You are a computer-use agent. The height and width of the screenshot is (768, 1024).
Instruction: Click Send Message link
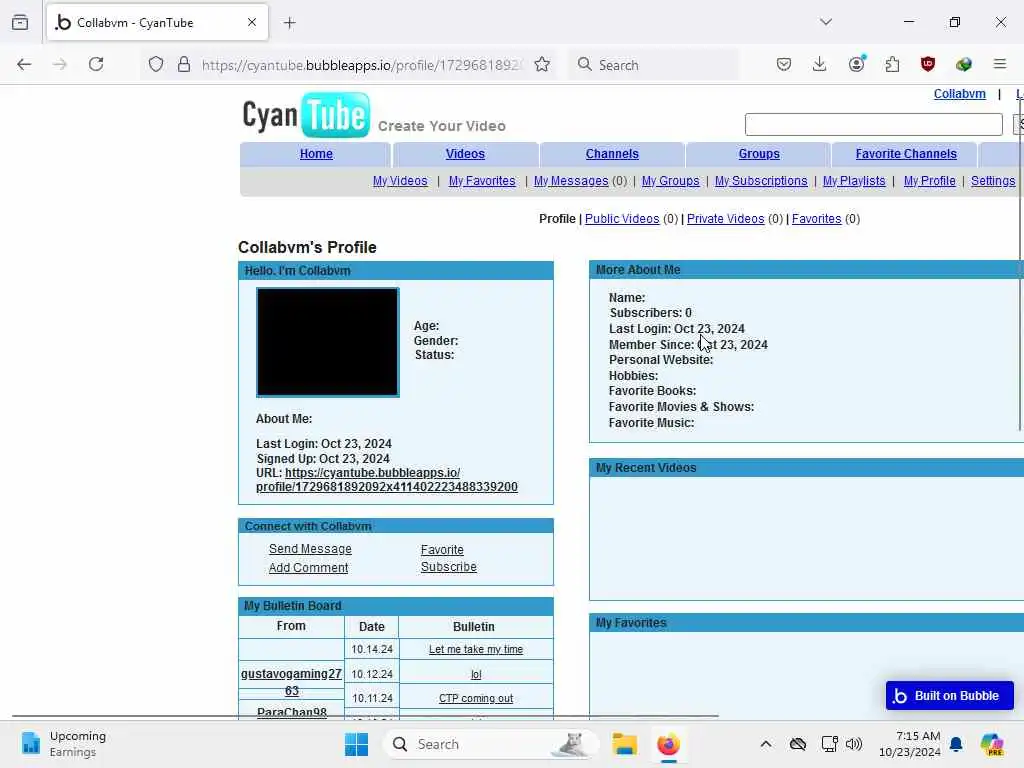pyautogui.click(x=310, y=549)
